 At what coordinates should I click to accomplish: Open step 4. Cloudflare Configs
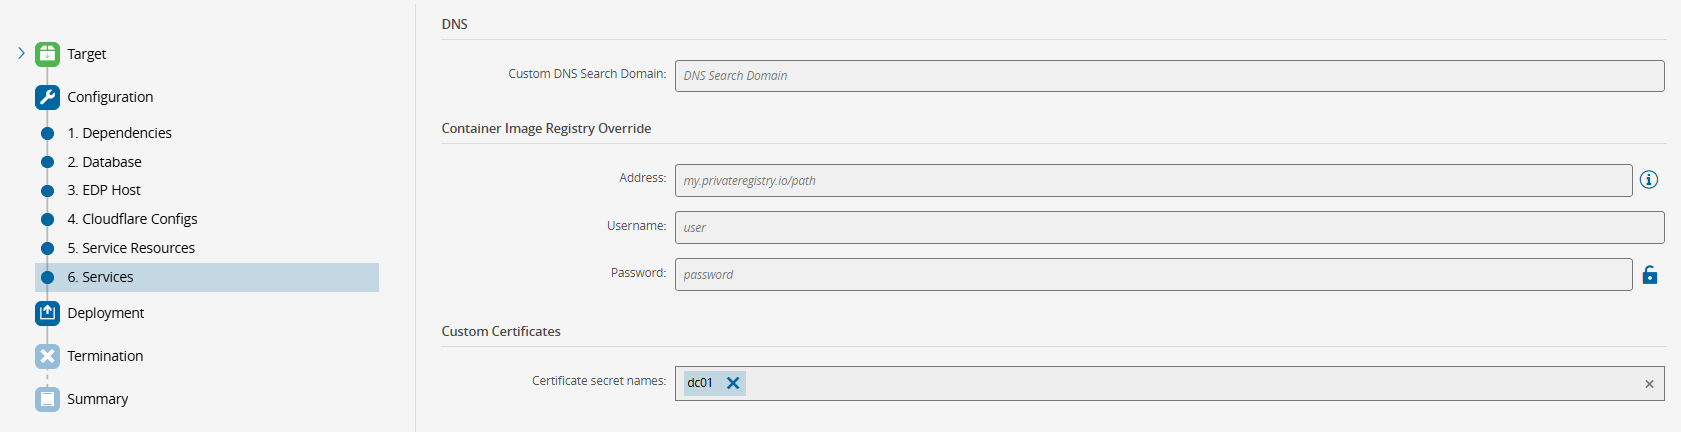click(132, 219)
